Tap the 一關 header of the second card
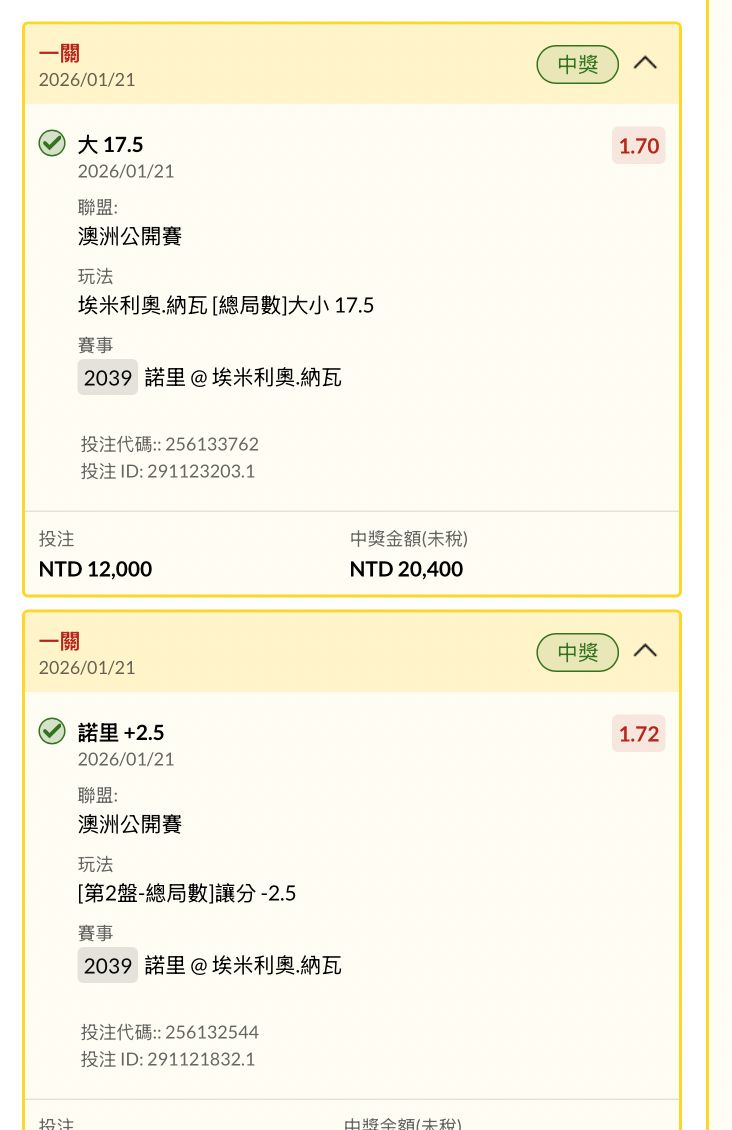The width and height of the screenshot is (732, 1130). (x=59, y=642)
